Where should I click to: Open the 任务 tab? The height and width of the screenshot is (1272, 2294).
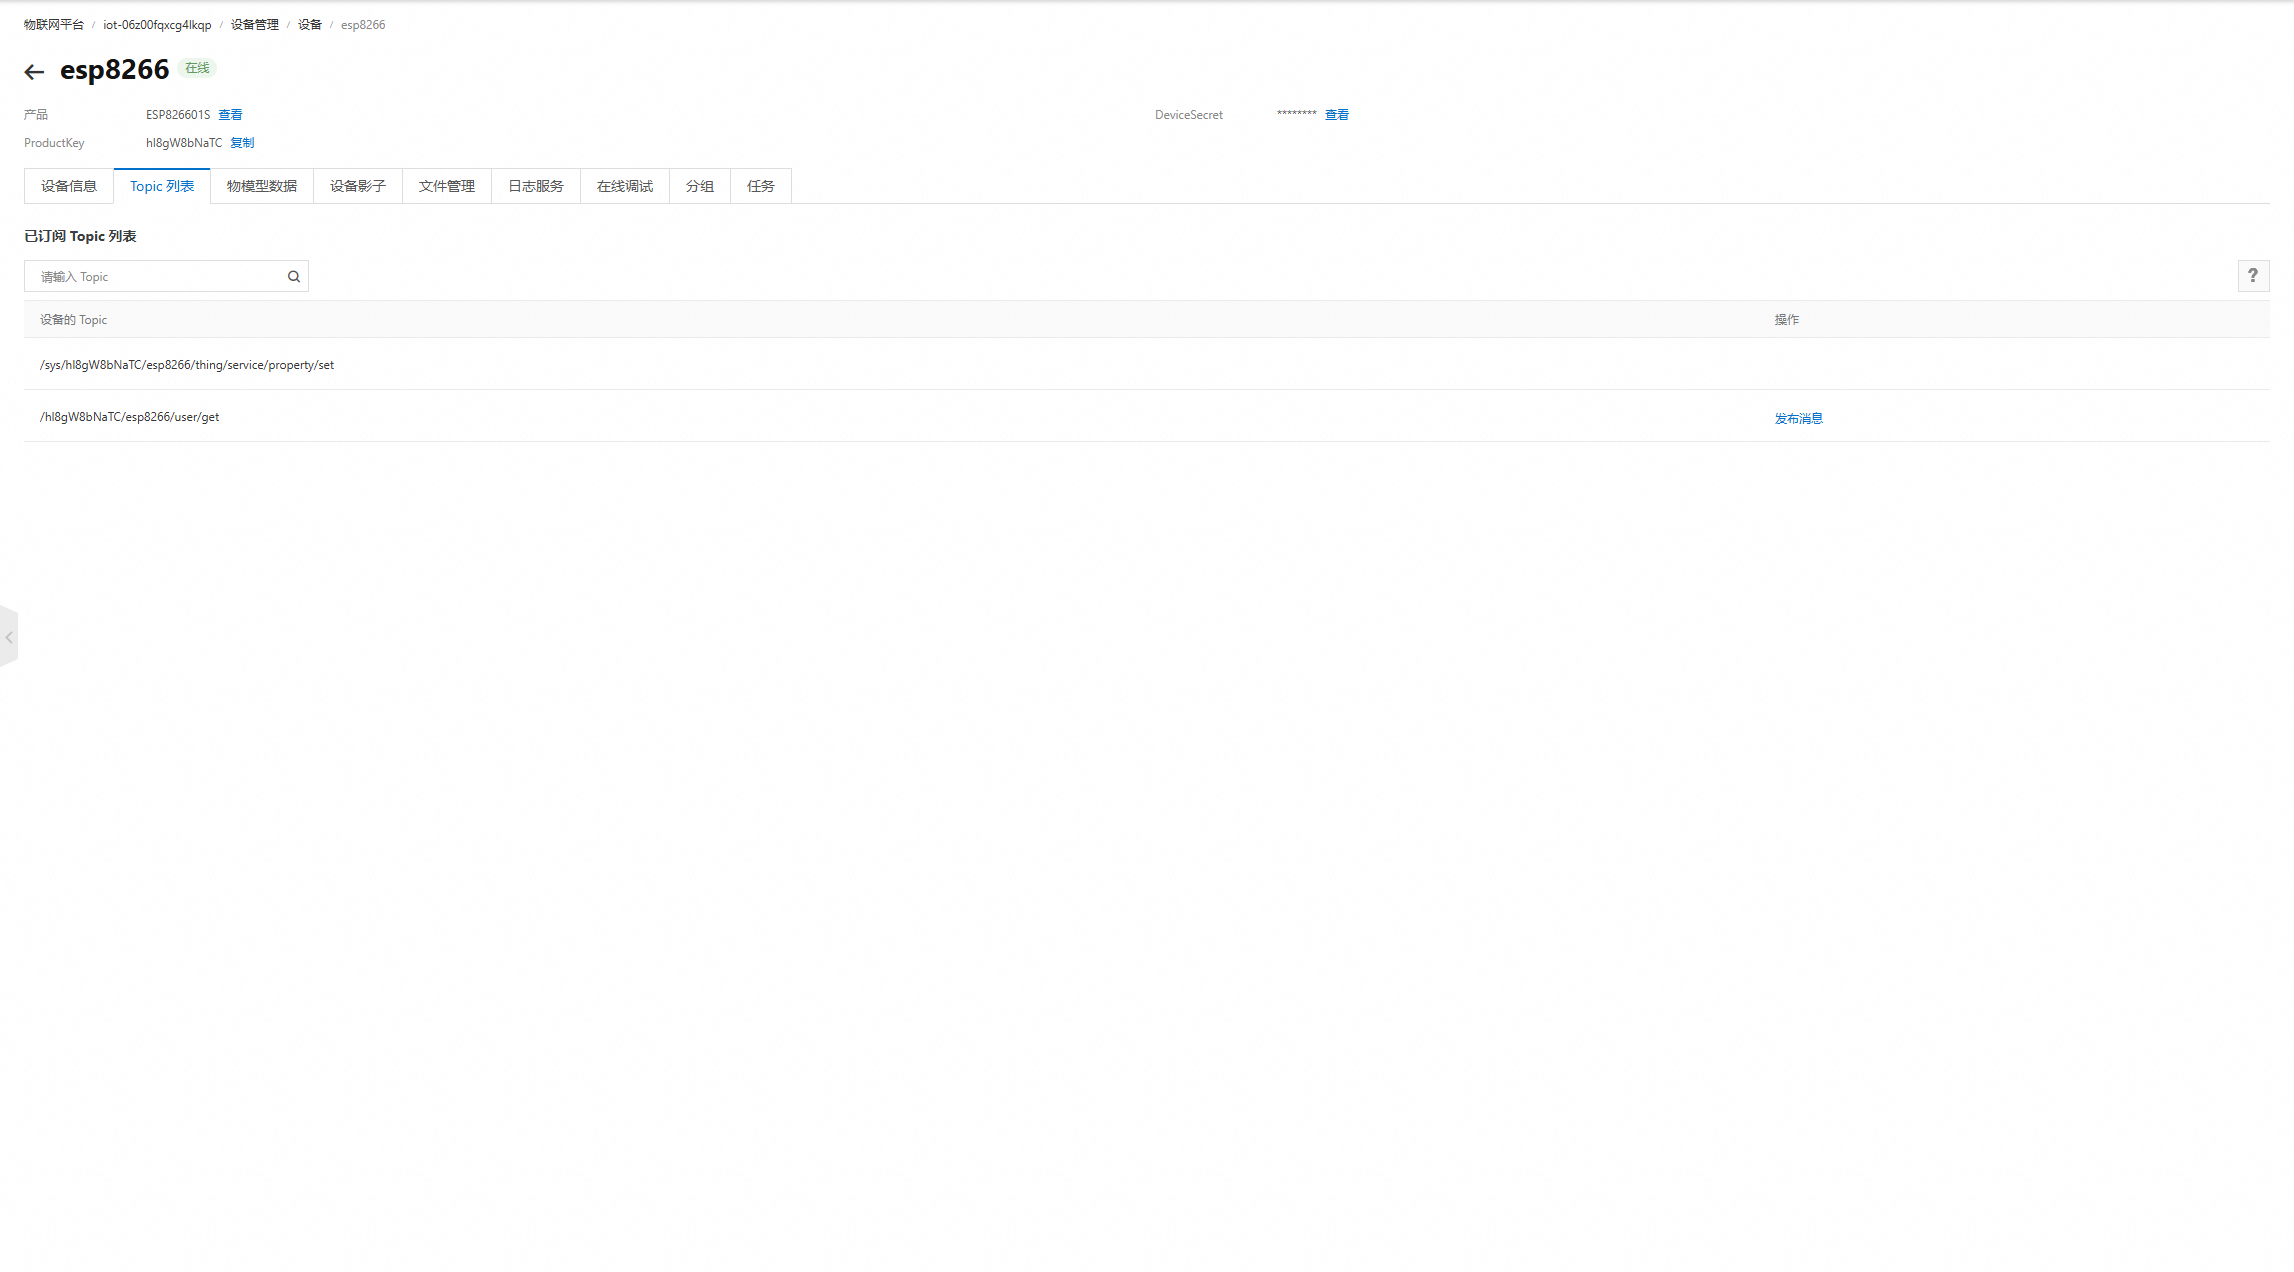(761, 187)
